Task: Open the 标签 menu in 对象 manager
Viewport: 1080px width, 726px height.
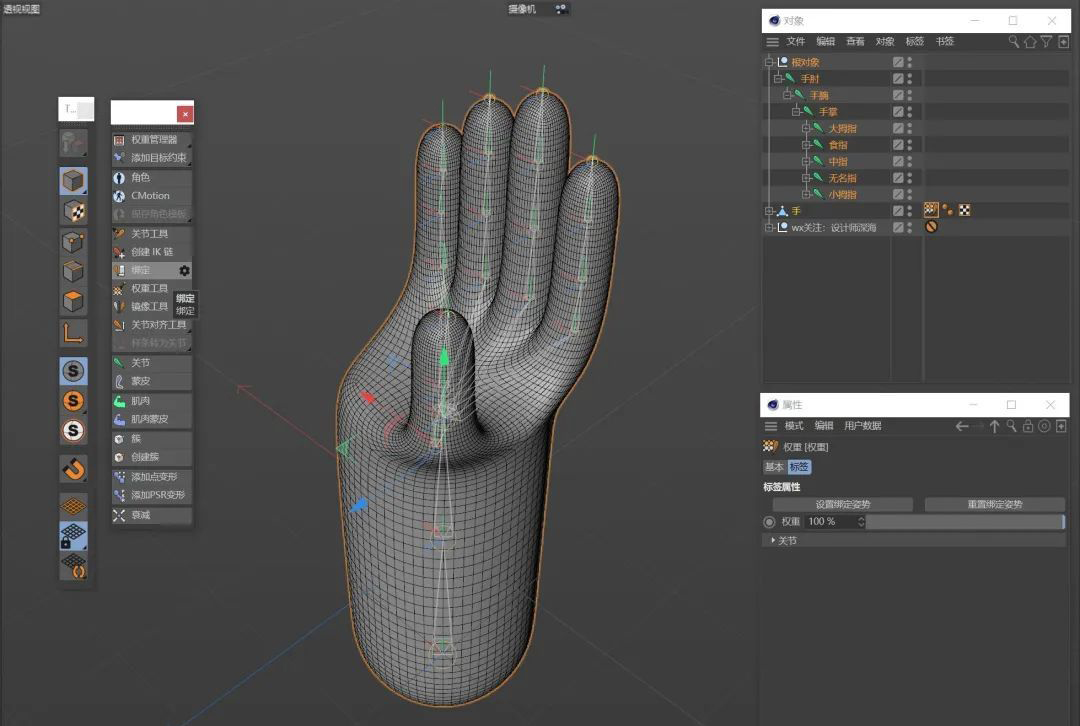Action: click(x=914, y=42)
